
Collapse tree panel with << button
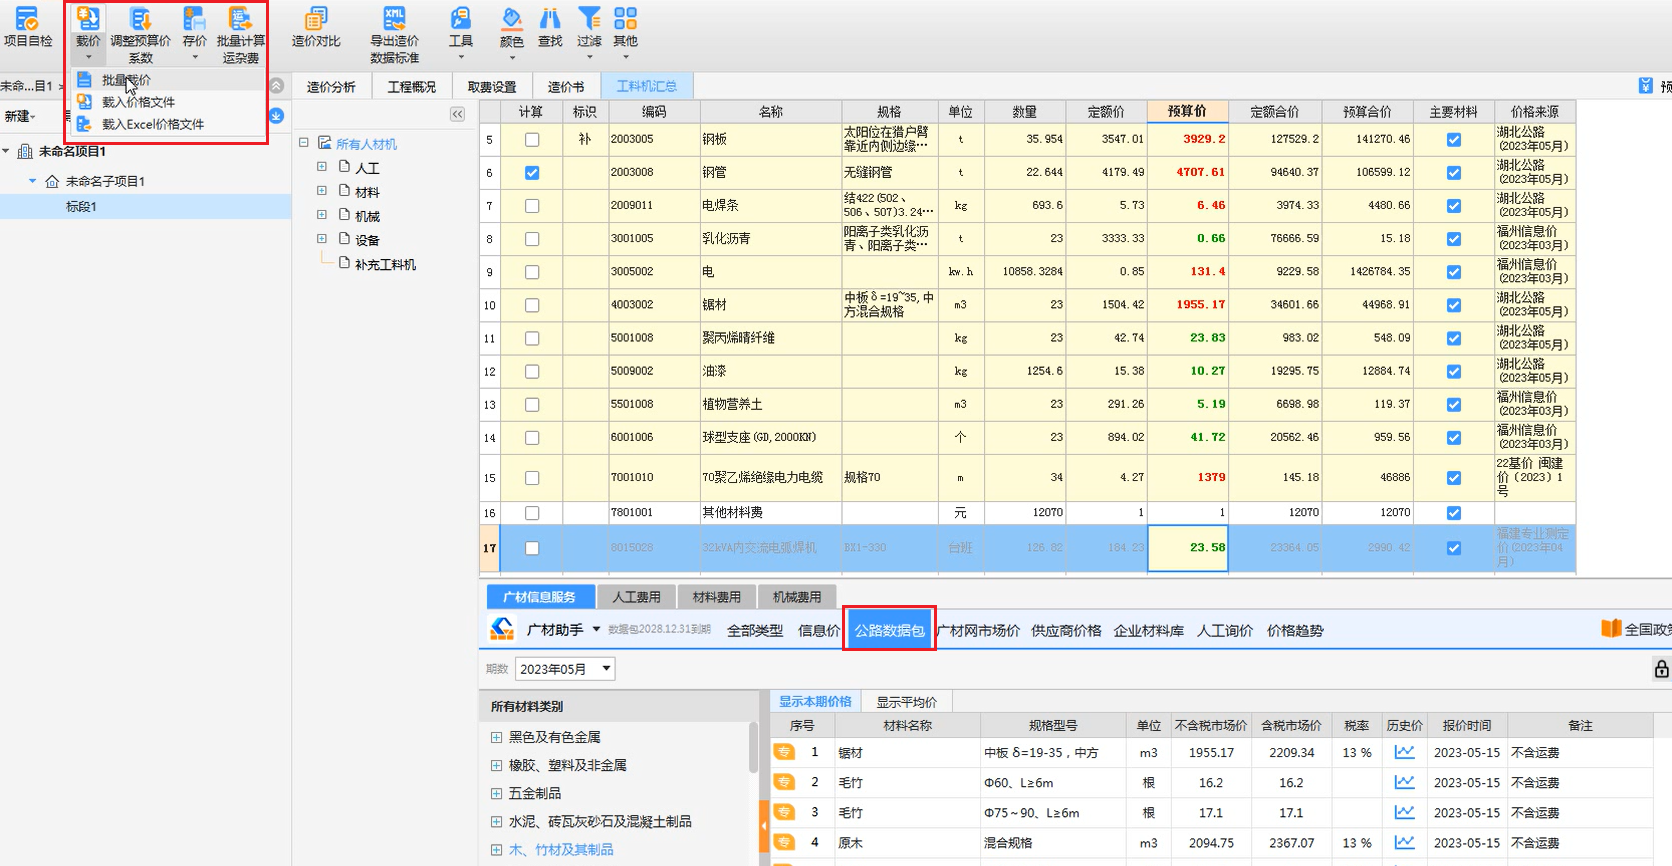458,114
